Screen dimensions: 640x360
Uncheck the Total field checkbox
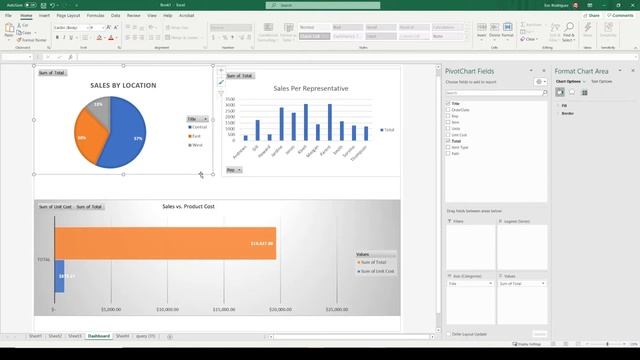[448, 141]
